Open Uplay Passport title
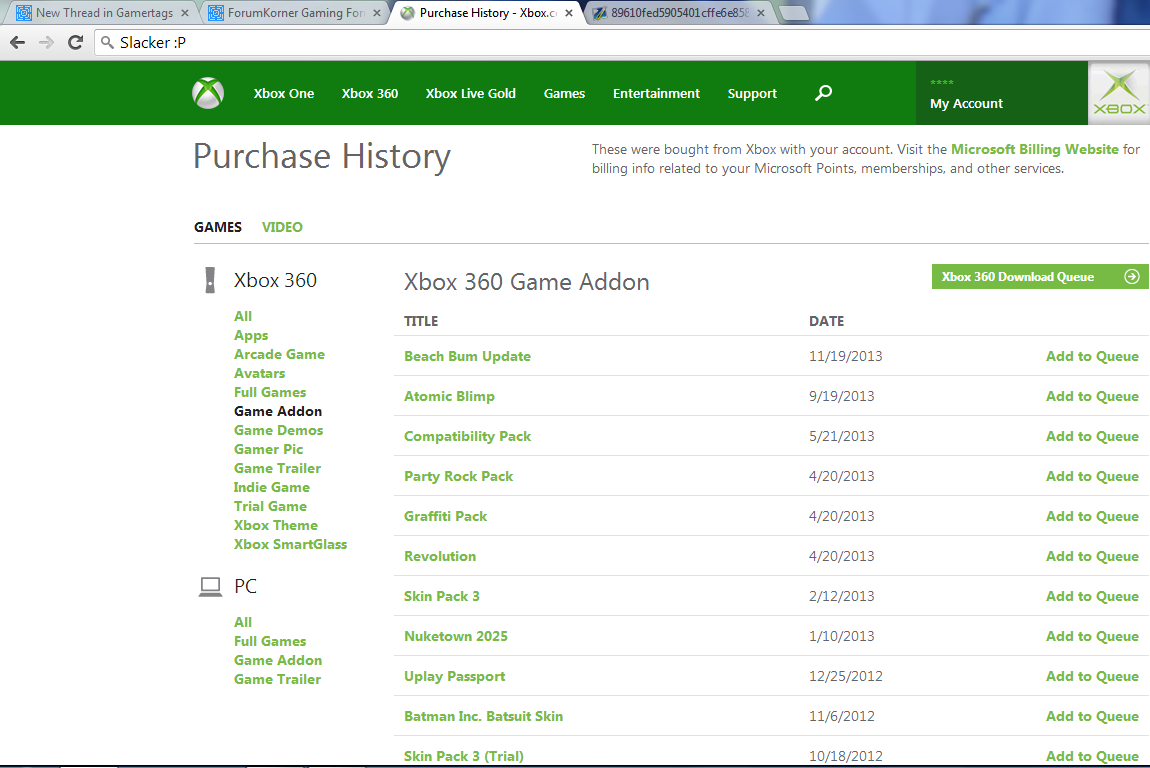 454,676
